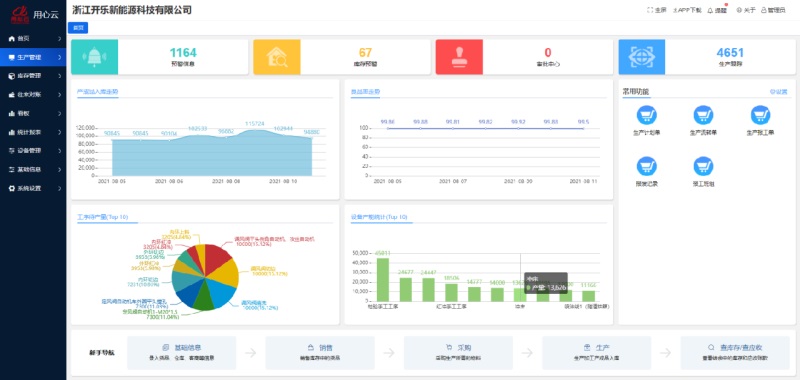Expand the 系统设置 sidebar menu
Viewport: 800px width, 380px height.
[x=33, y=188]
